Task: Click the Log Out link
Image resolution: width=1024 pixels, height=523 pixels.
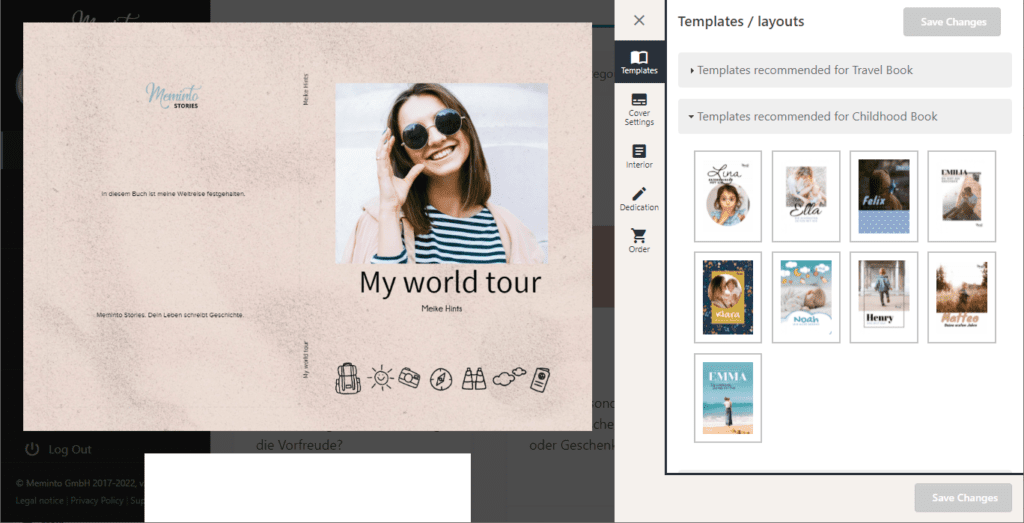Action: (x=70, y=450)
